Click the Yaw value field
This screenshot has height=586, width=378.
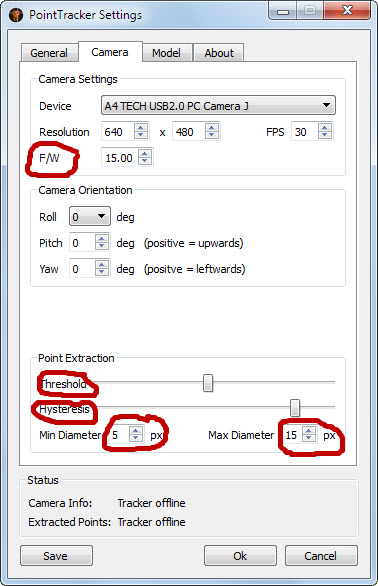pyautogui.click(x=82, y=269)
